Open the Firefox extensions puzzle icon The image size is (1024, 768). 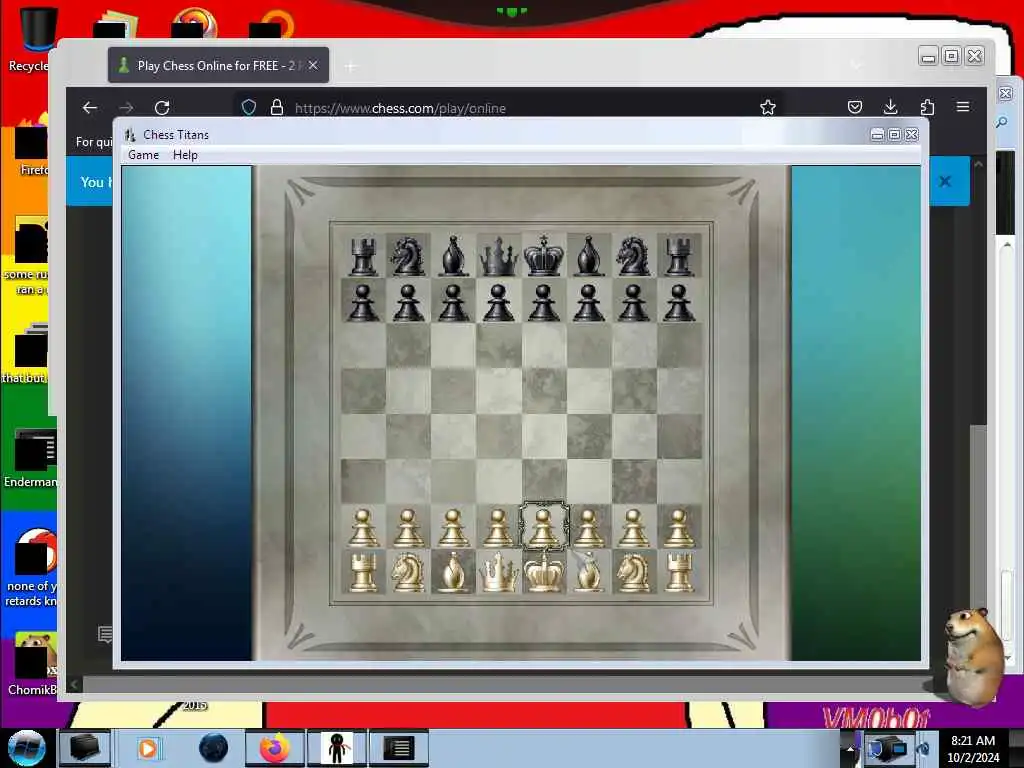927,107
